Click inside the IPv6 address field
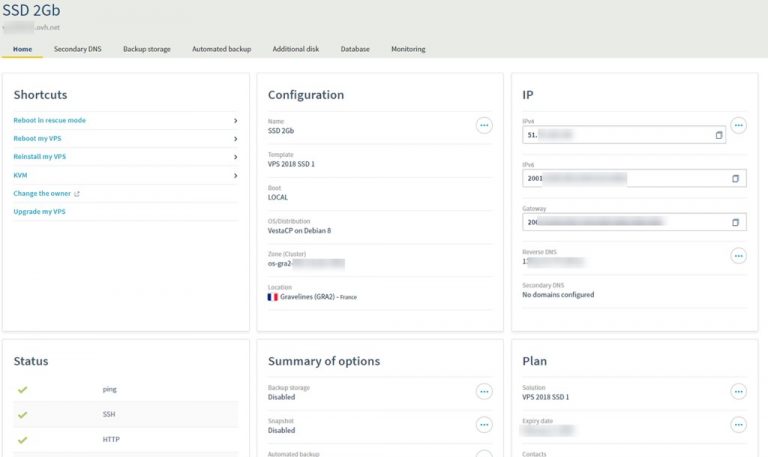 (634, 178)
